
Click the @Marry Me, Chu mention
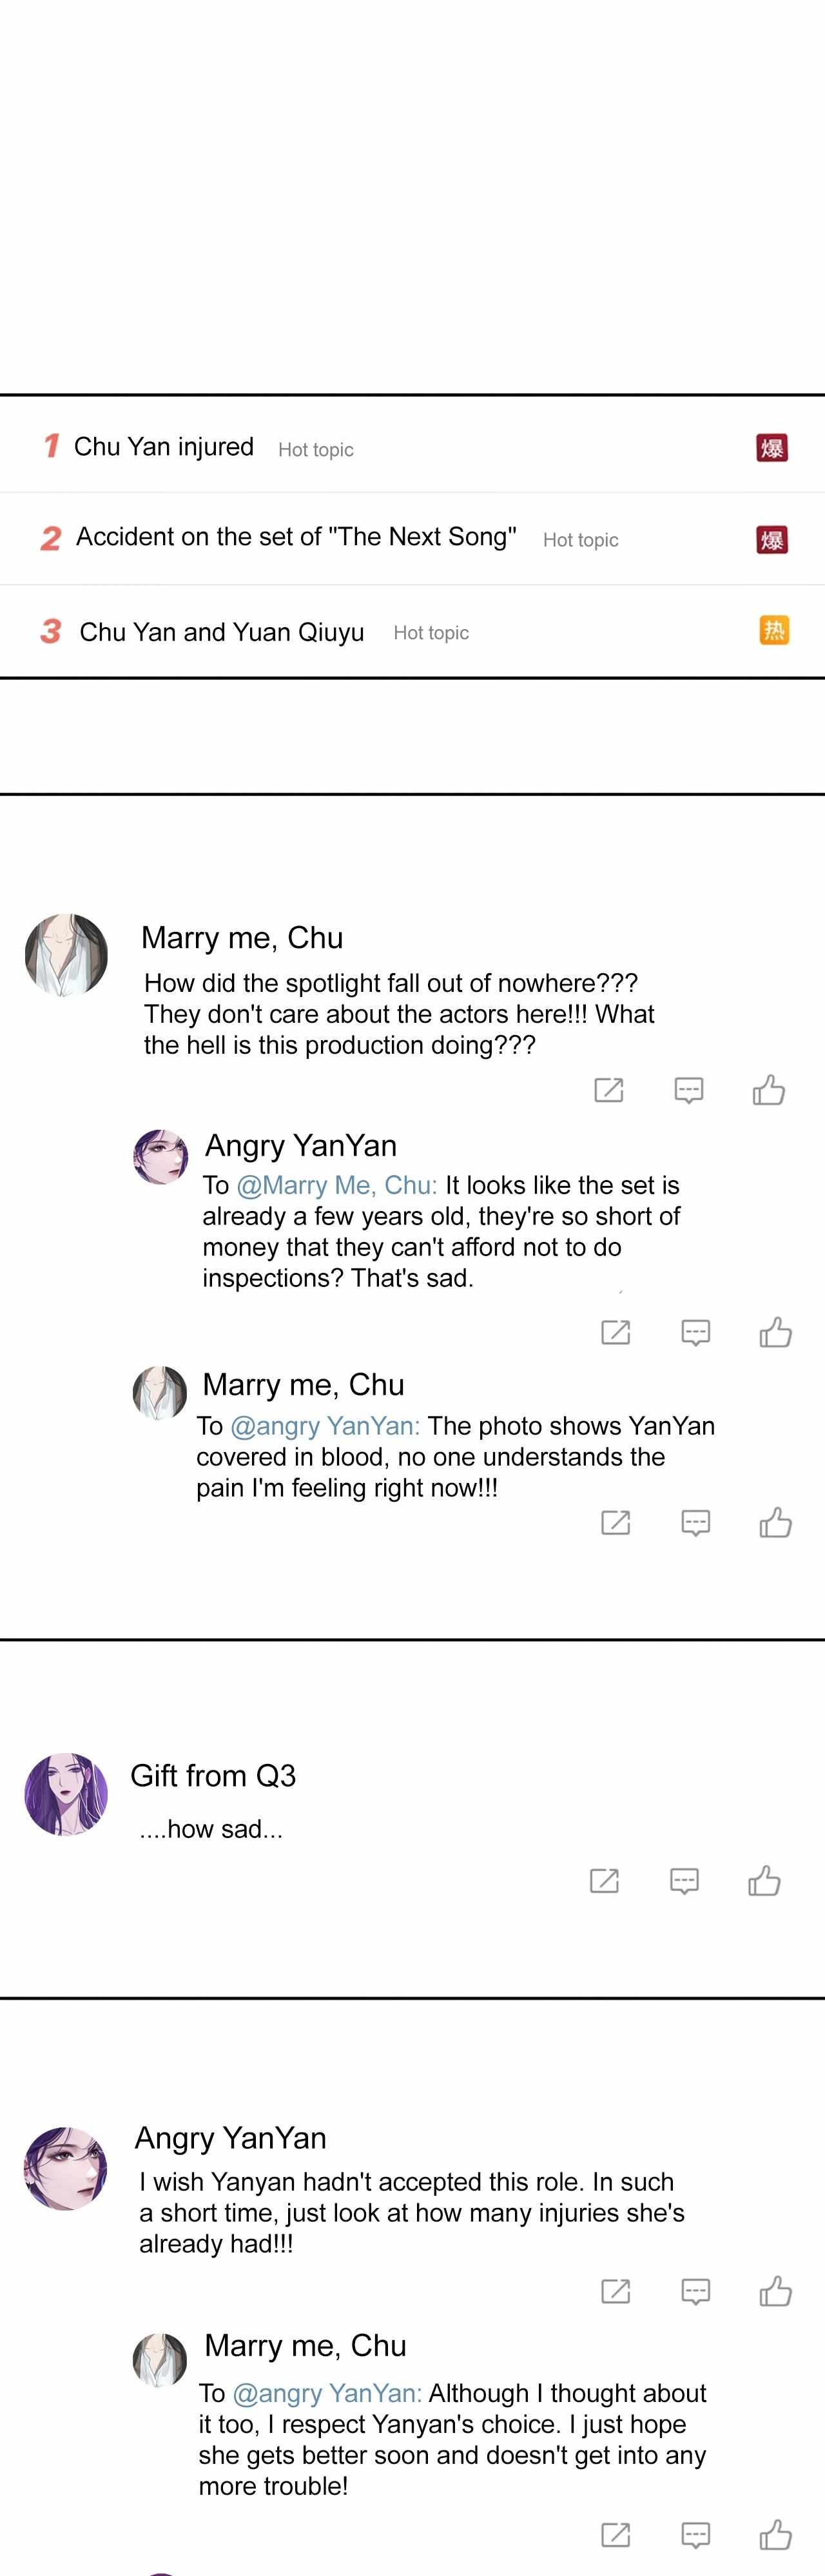click(336, 1185)
